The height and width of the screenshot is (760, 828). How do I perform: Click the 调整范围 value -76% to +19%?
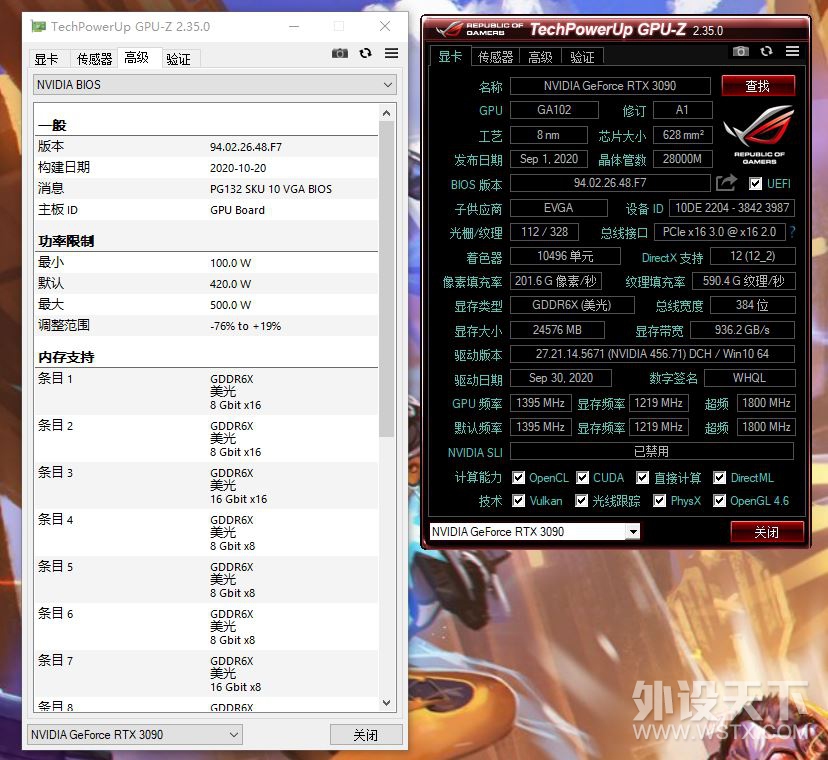(x=246, y=326)
